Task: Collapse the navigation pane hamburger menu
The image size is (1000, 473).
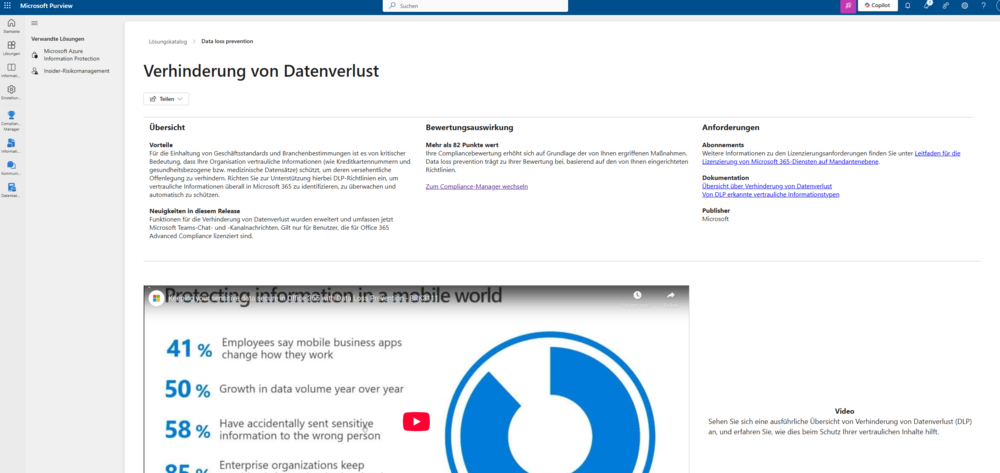Action: coord(35,22)
